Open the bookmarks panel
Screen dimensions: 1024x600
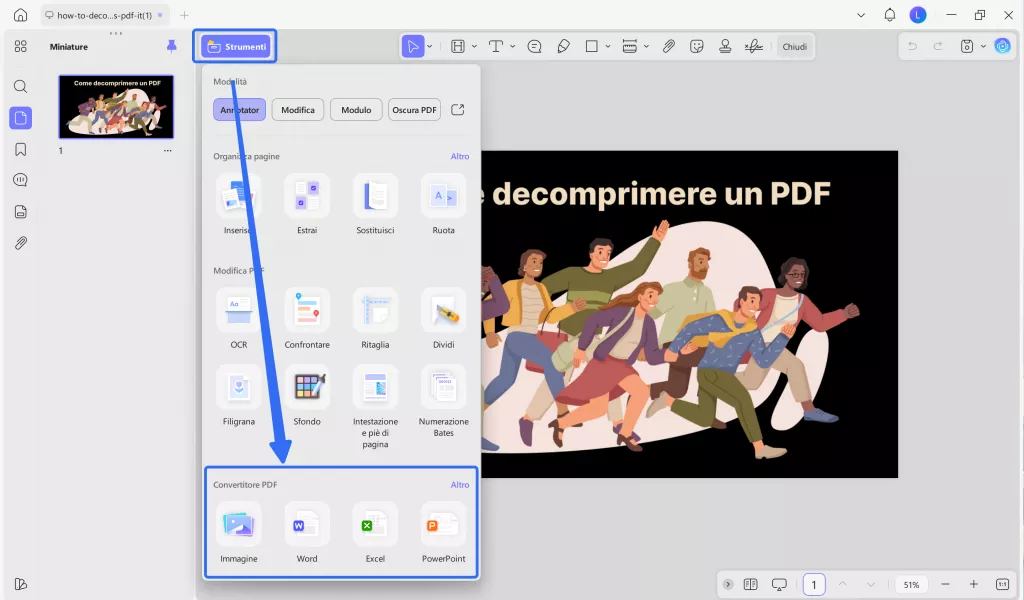click(x=21, y=150)
